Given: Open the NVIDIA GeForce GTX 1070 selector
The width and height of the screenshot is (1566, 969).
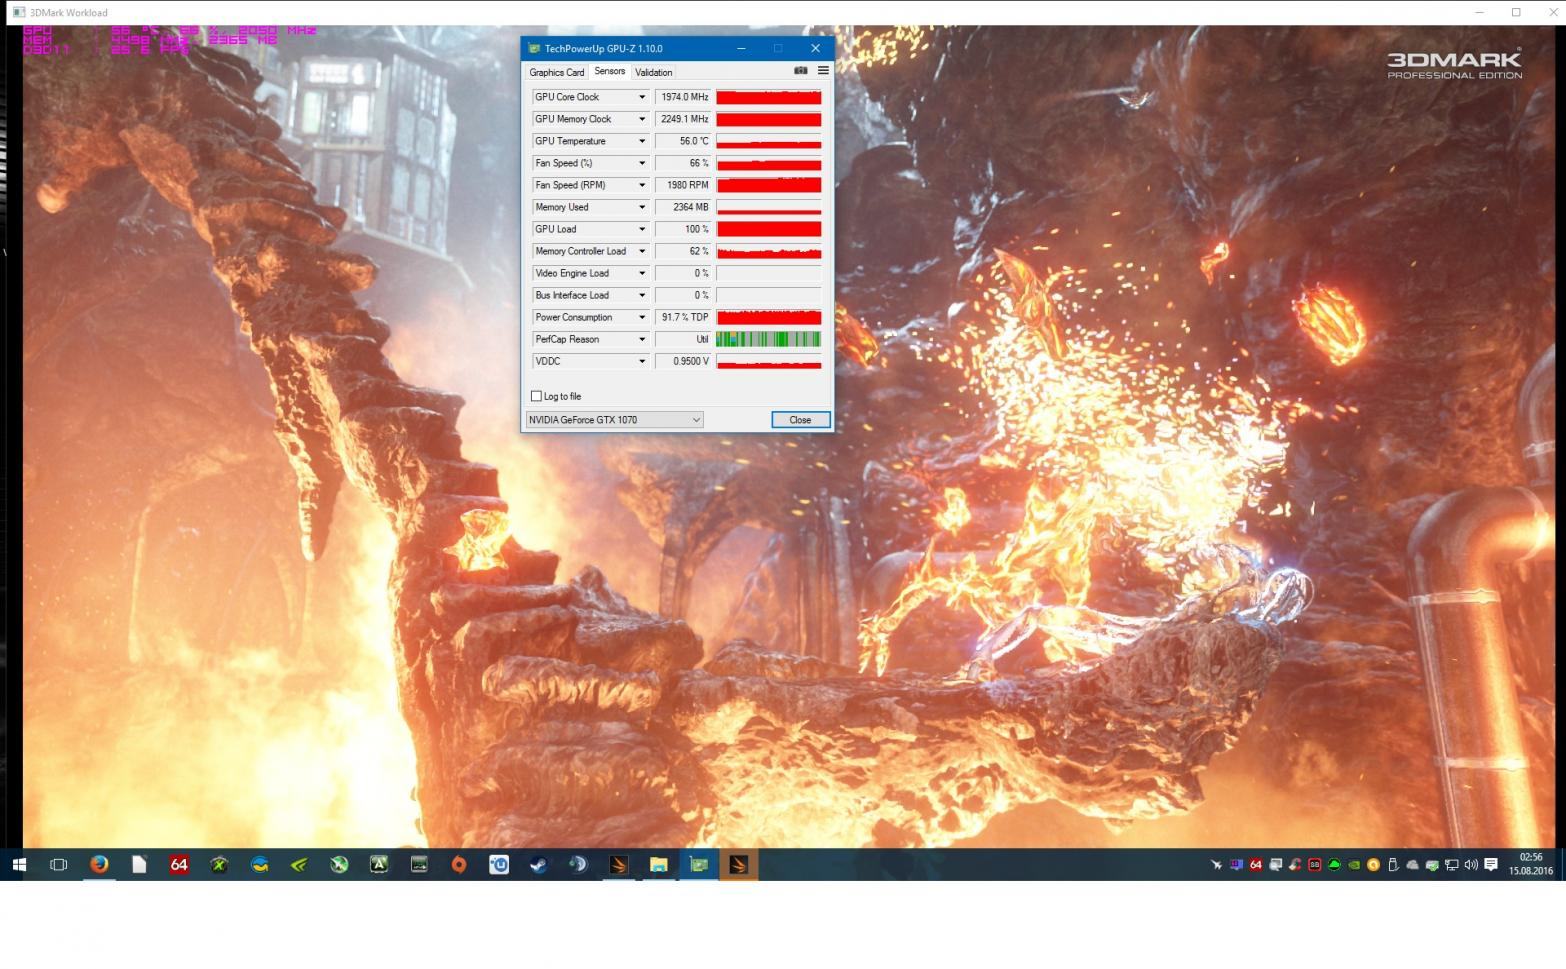Looking at the screenshot, I should pyautogui.click(x=614, y=420).
